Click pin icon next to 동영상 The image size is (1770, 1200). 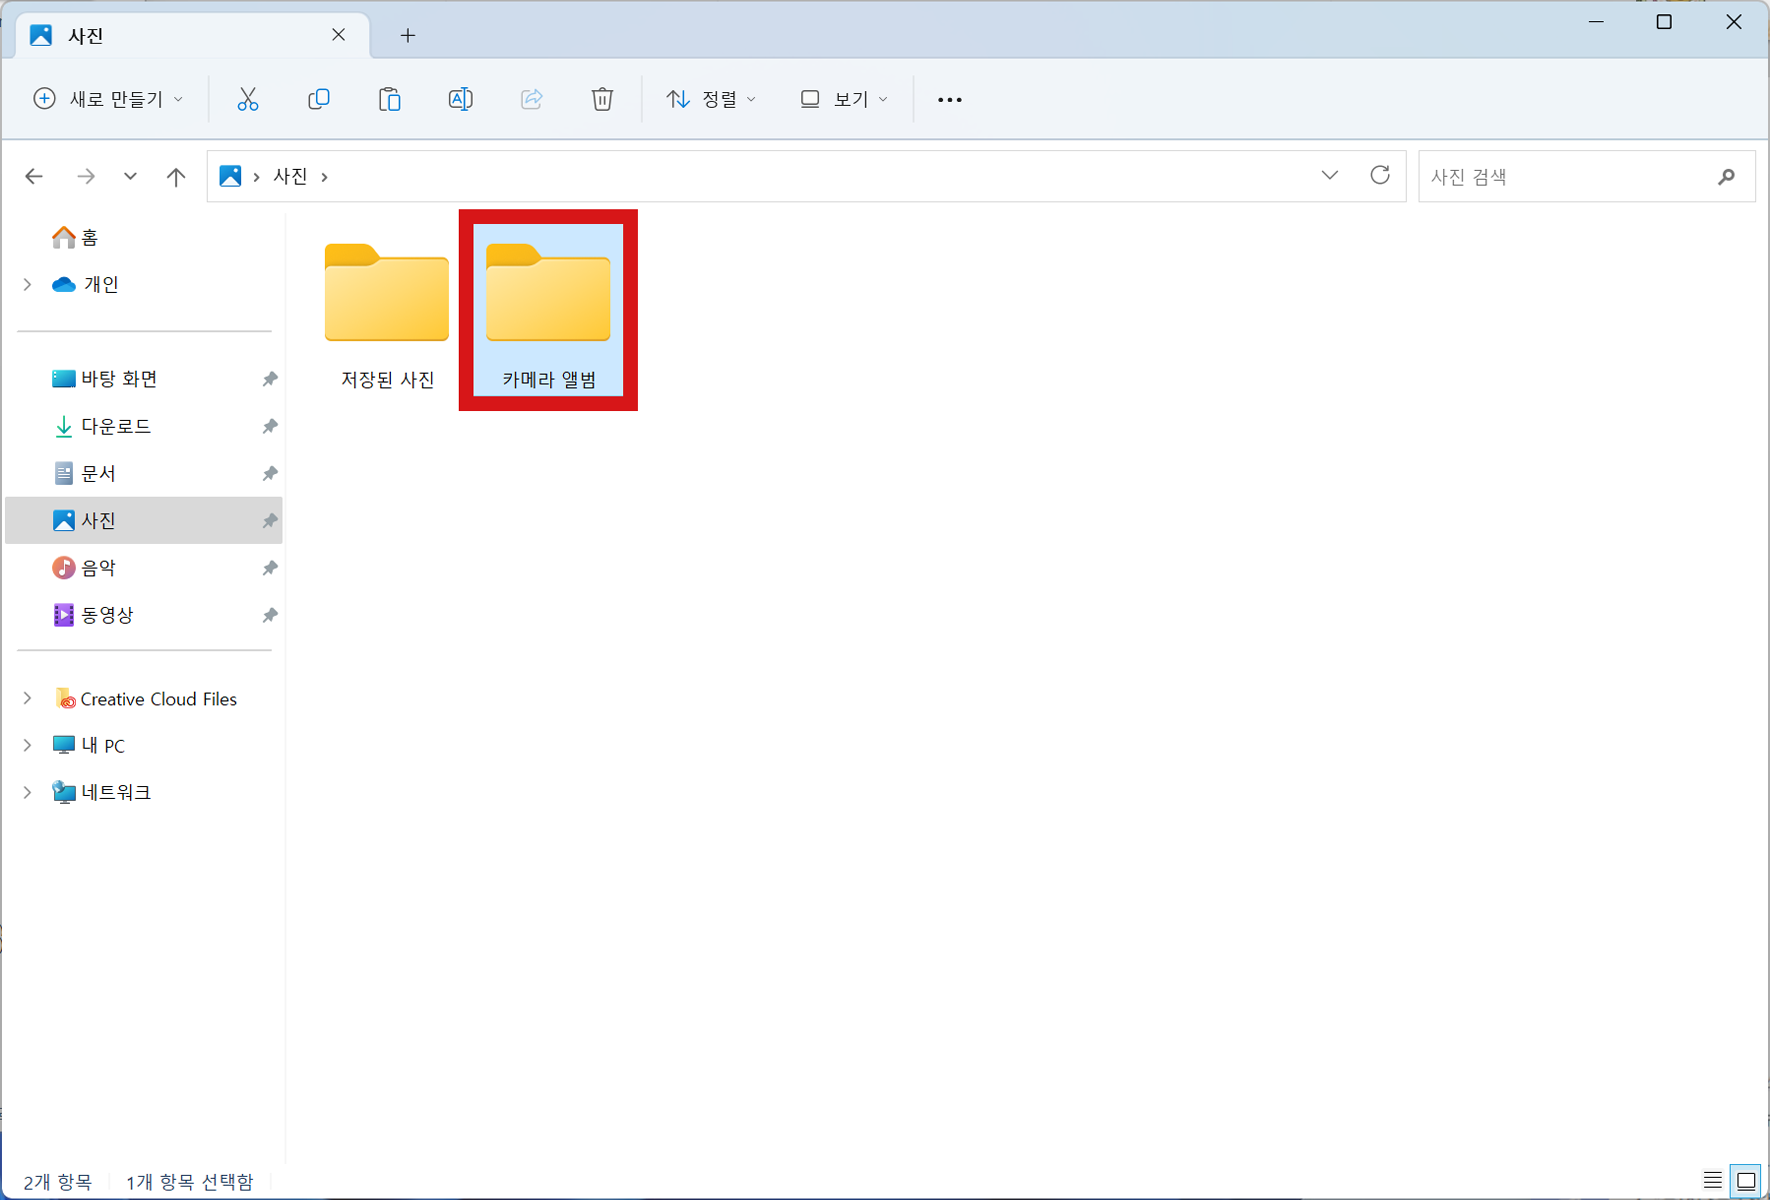[x=269, y=615]
